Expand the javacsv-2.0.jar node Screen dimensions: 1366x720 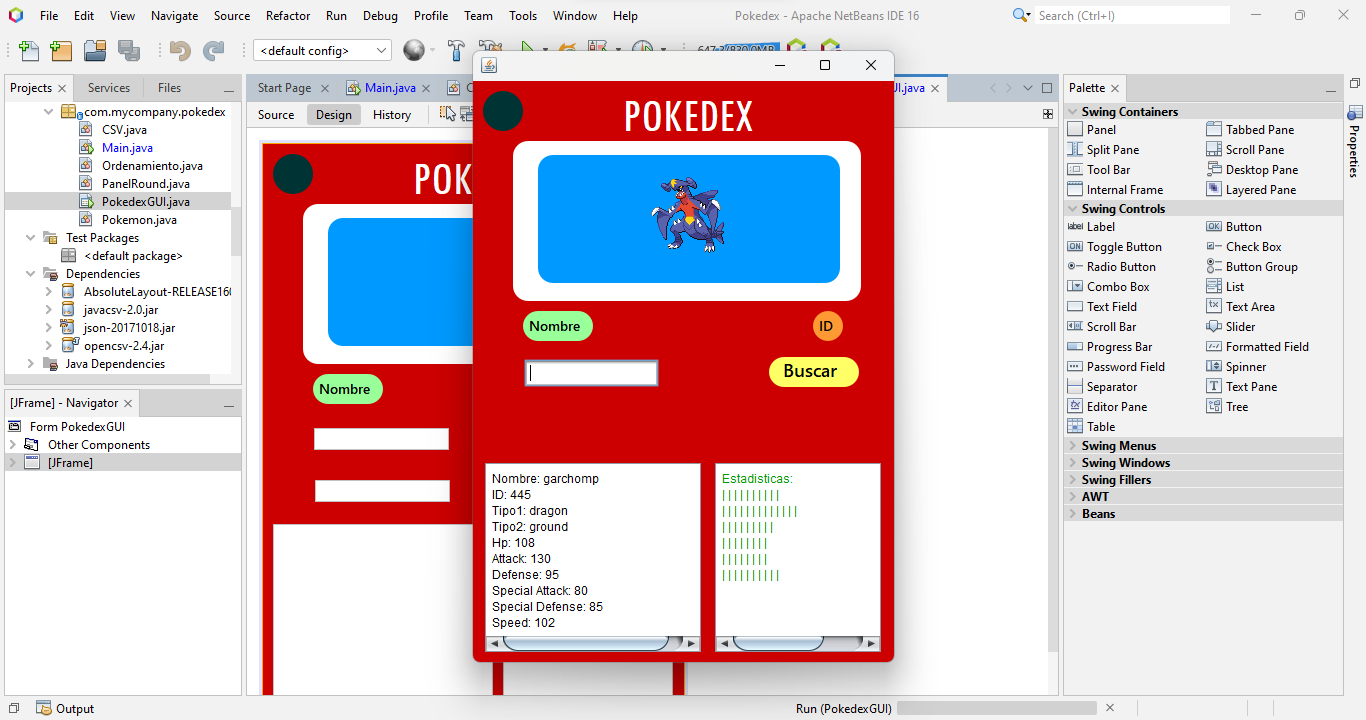click(x=49, y=310)
